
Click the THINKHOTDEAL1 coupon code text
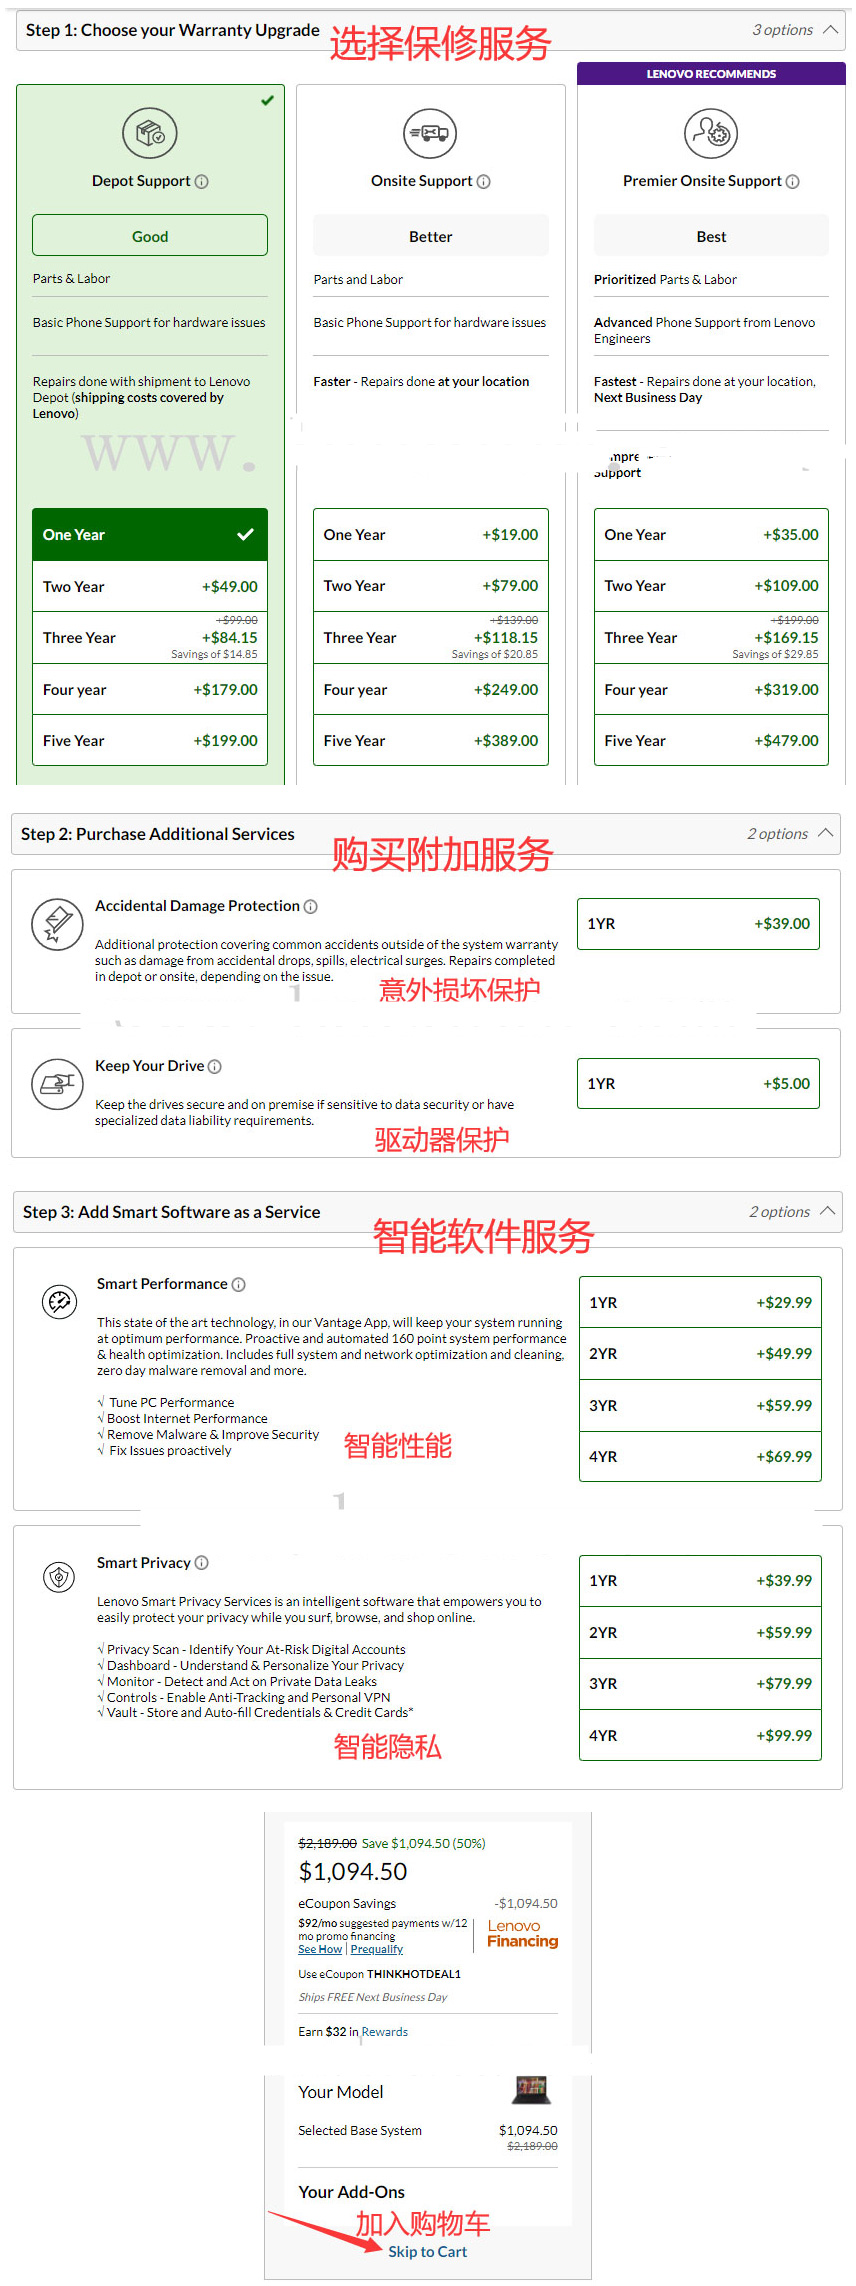414,1974
